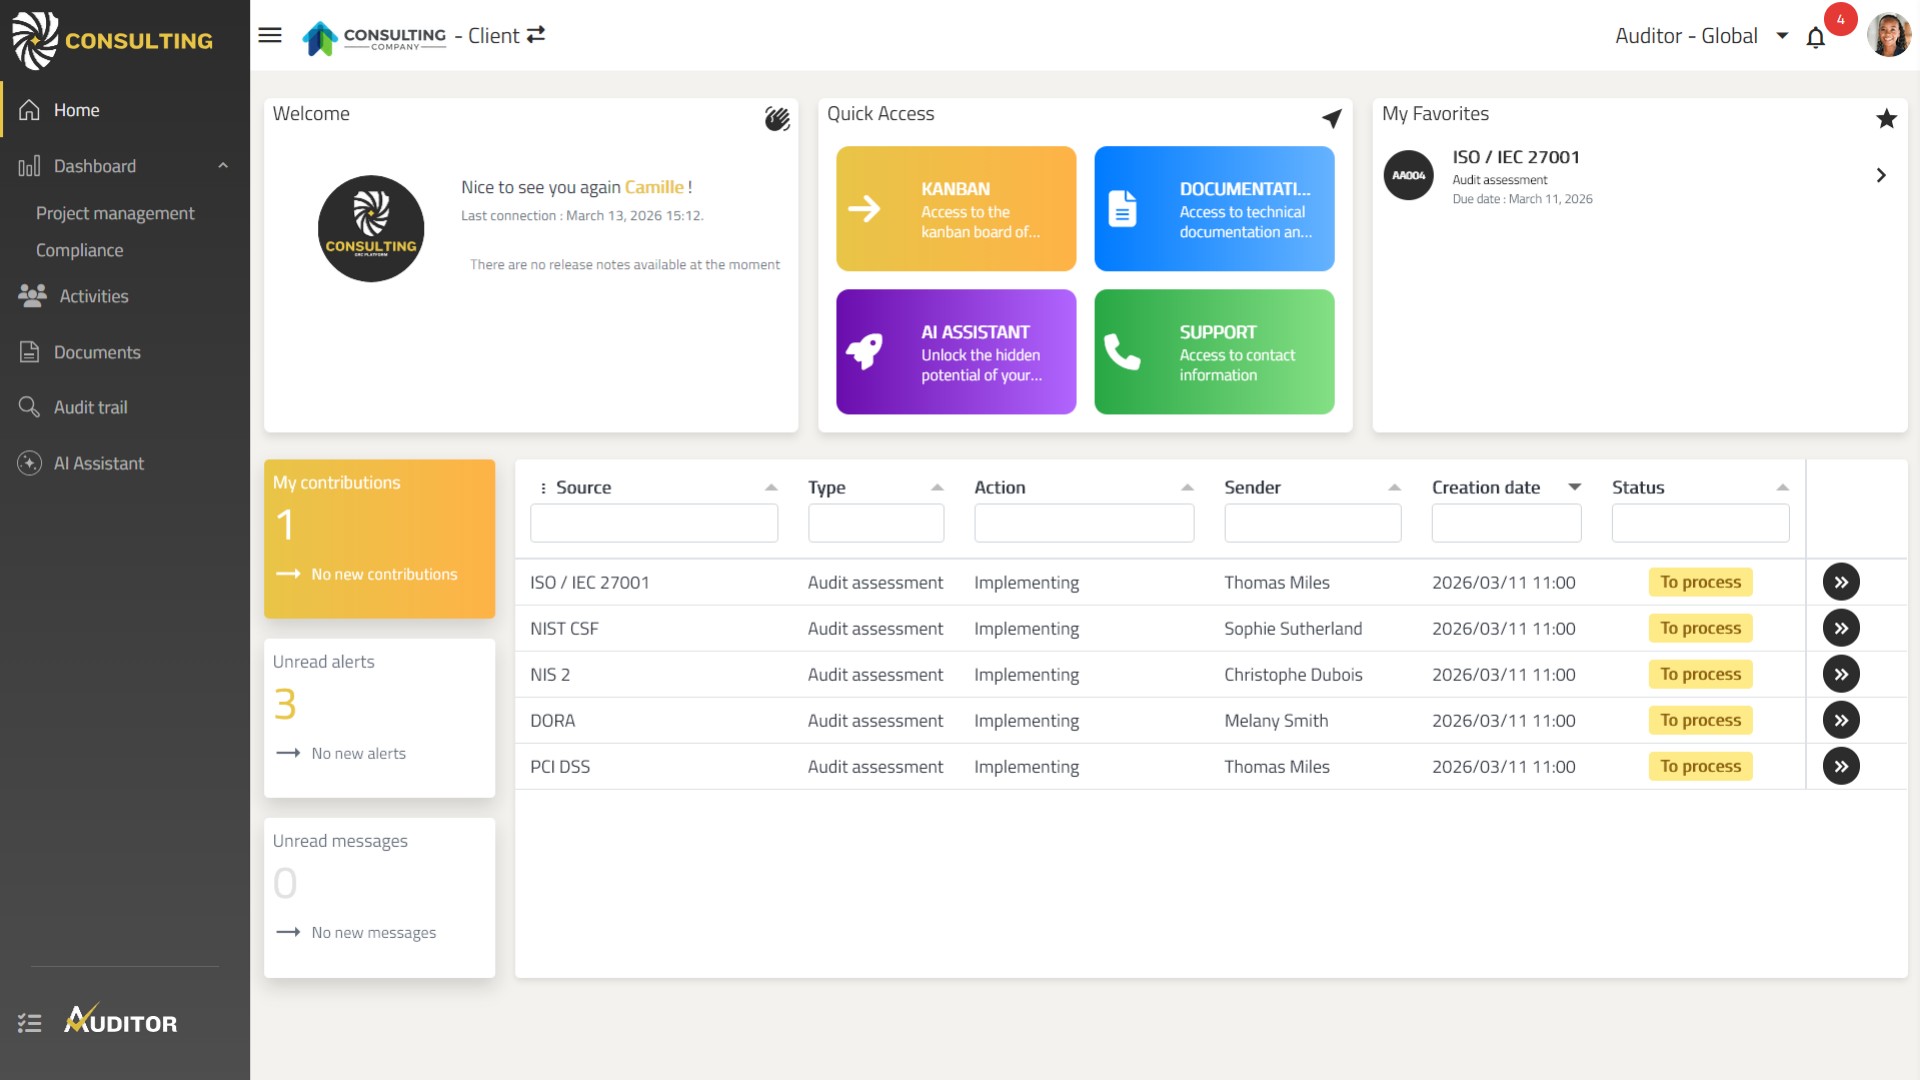1920x1080 pixels.
Task: Click the Support quick access tile
Action: point(1214,352)
